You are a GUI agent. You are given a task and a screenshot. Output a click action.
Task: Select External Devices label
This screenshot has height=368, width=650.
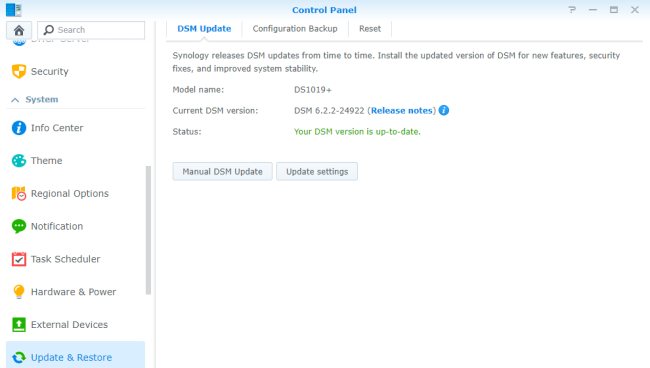(69, 324)
